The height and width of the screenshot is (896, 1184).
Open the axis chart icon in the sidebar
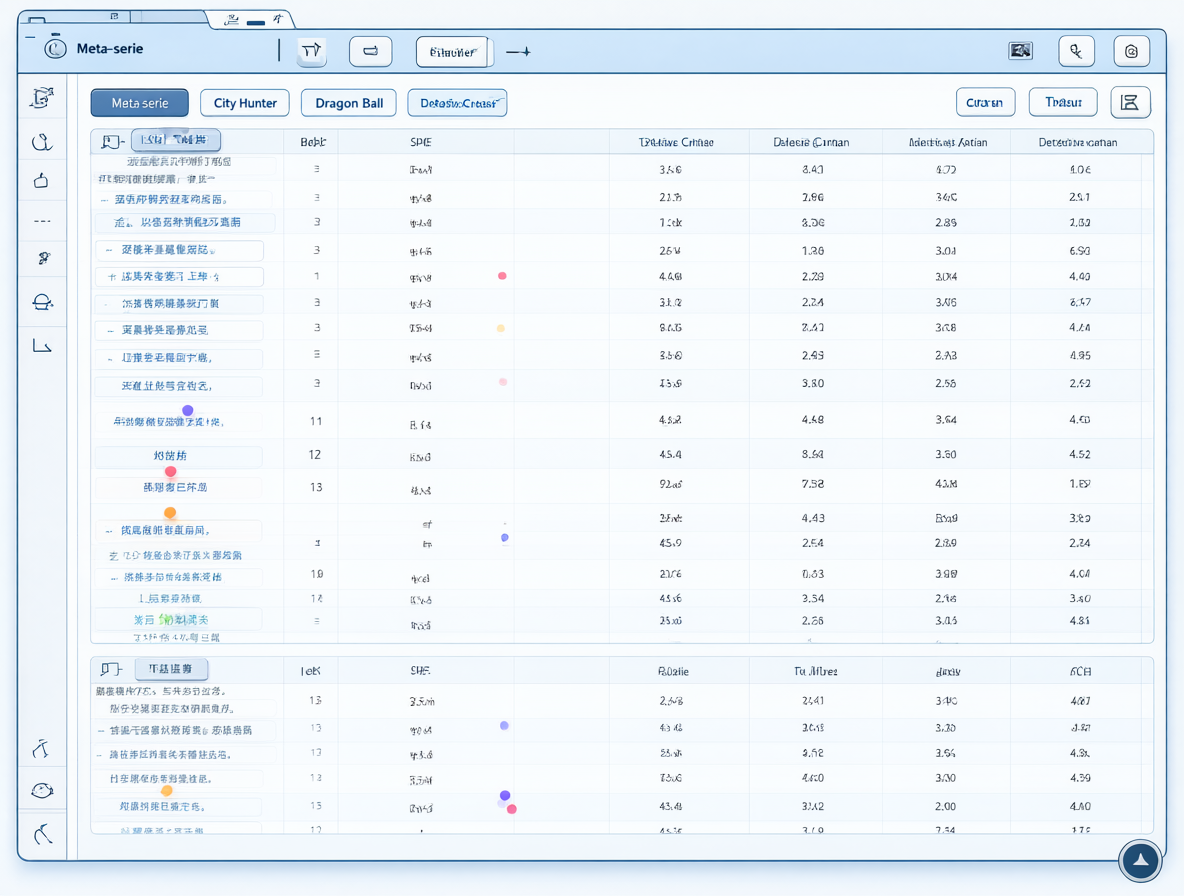[x=42, y=346]
